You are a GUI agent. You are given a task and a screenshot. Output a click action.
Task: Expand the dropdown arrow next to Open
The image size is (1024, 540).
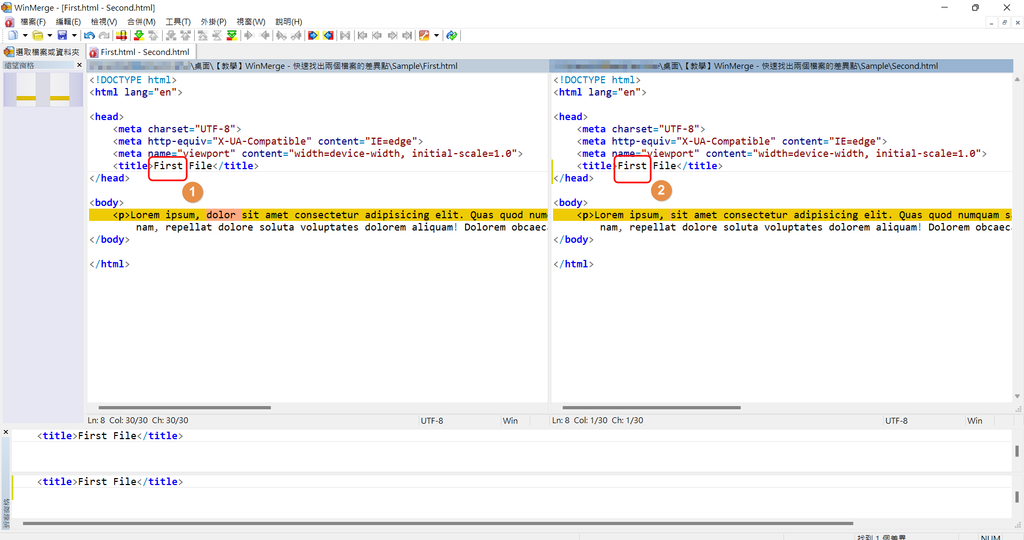(49, 35)
